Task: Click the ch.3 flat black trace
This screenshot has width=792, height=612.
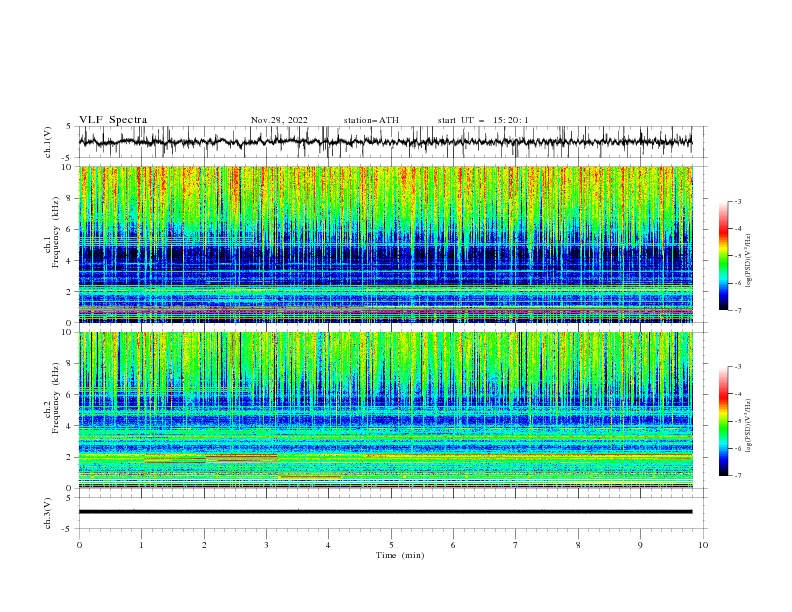Action: (x=385, y=512)
